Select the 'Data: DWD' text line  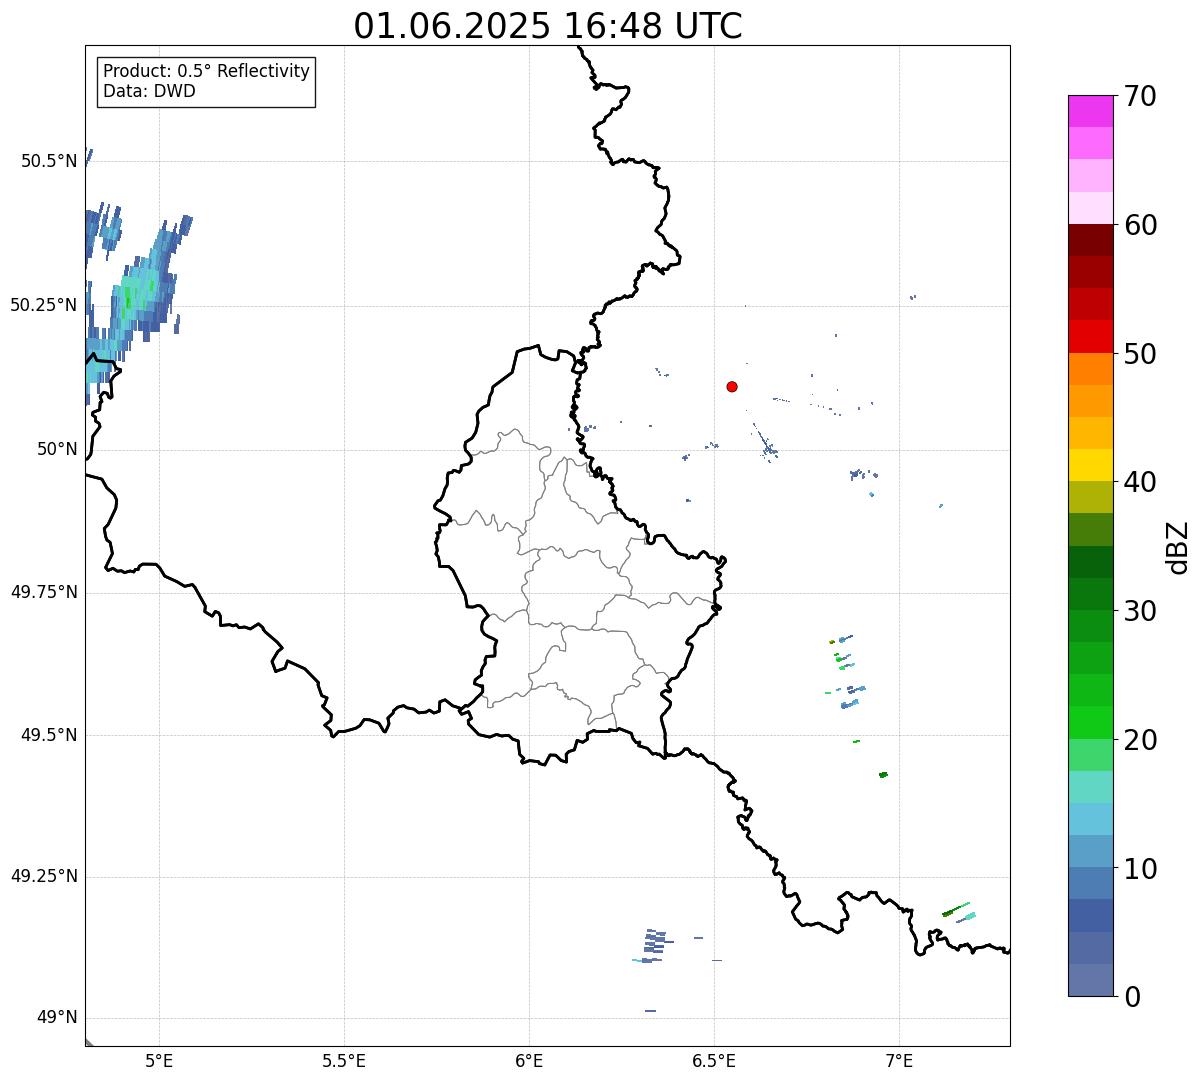(x=149, y=91)
